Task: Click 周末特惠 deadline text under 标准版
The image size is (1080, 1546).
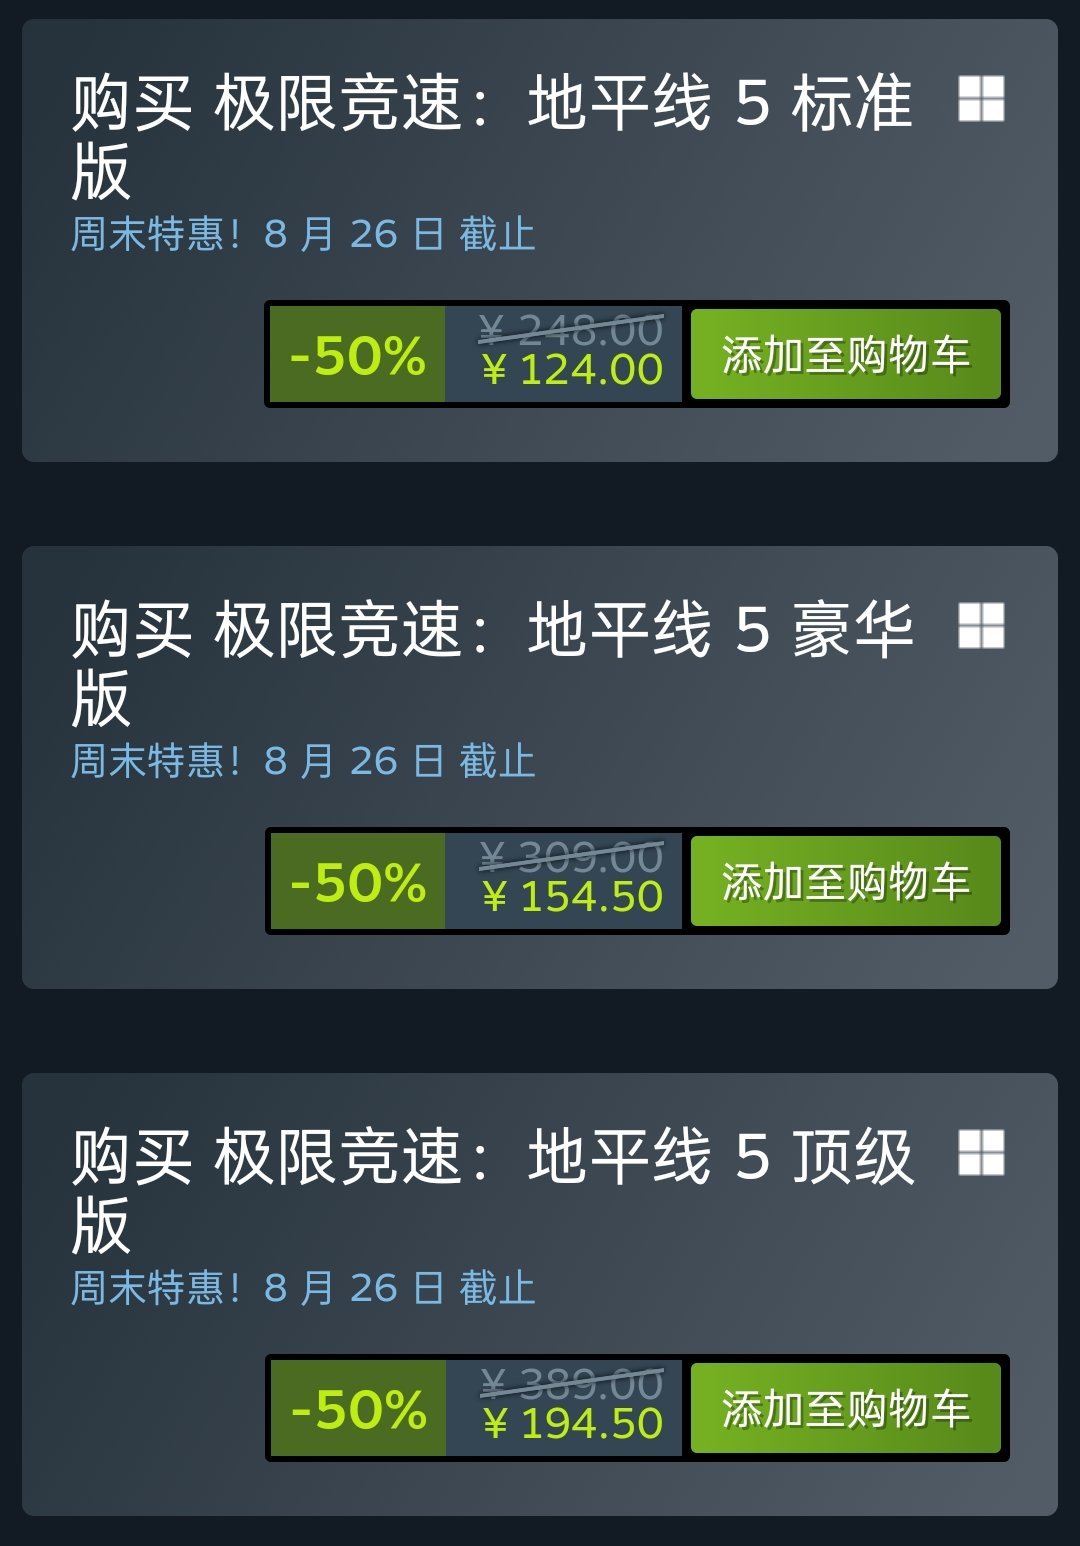Action: (x=303, y=234)
